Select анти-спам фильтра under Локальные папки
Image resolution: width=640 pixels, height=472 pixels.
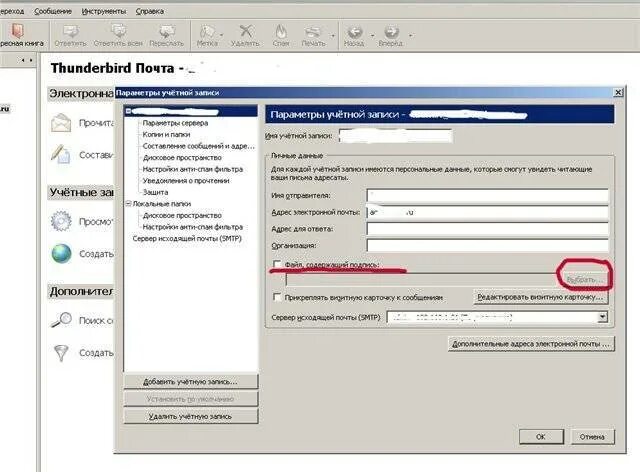tap(193, 227)
